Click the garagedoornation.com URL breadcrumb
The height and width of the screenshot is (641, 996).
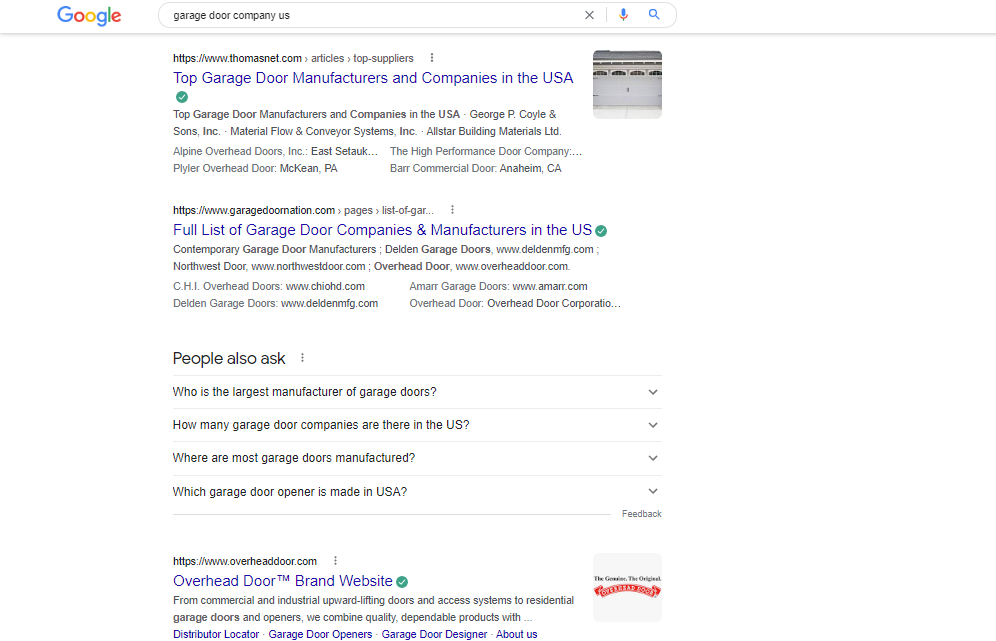(303, 210)
